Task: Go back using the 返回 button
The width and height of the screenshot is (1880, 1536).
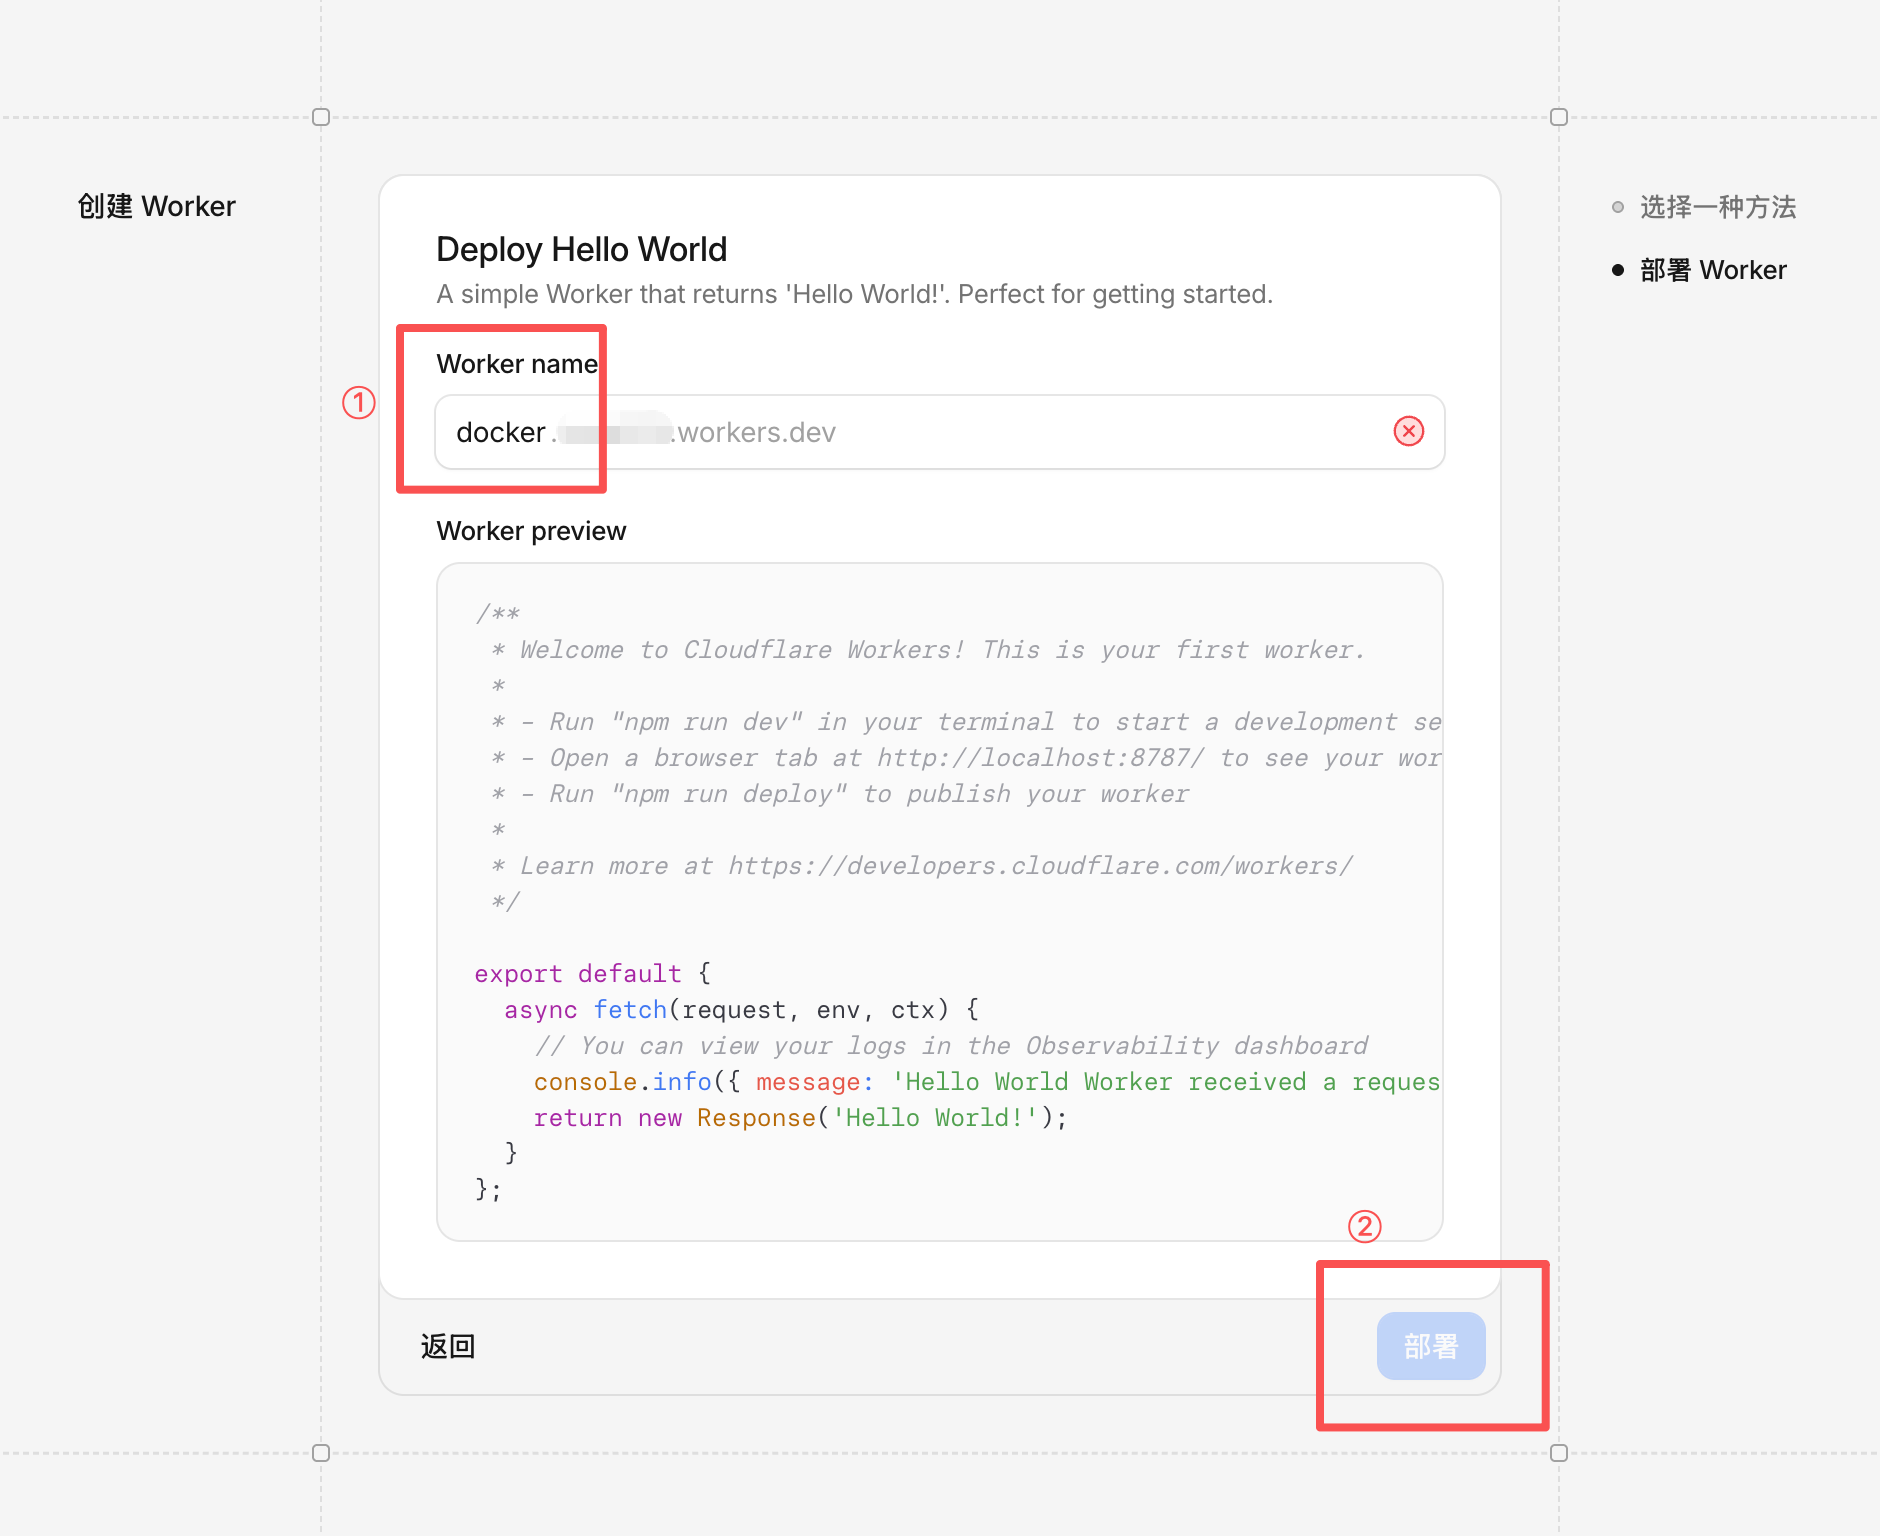Action: 447,1346
